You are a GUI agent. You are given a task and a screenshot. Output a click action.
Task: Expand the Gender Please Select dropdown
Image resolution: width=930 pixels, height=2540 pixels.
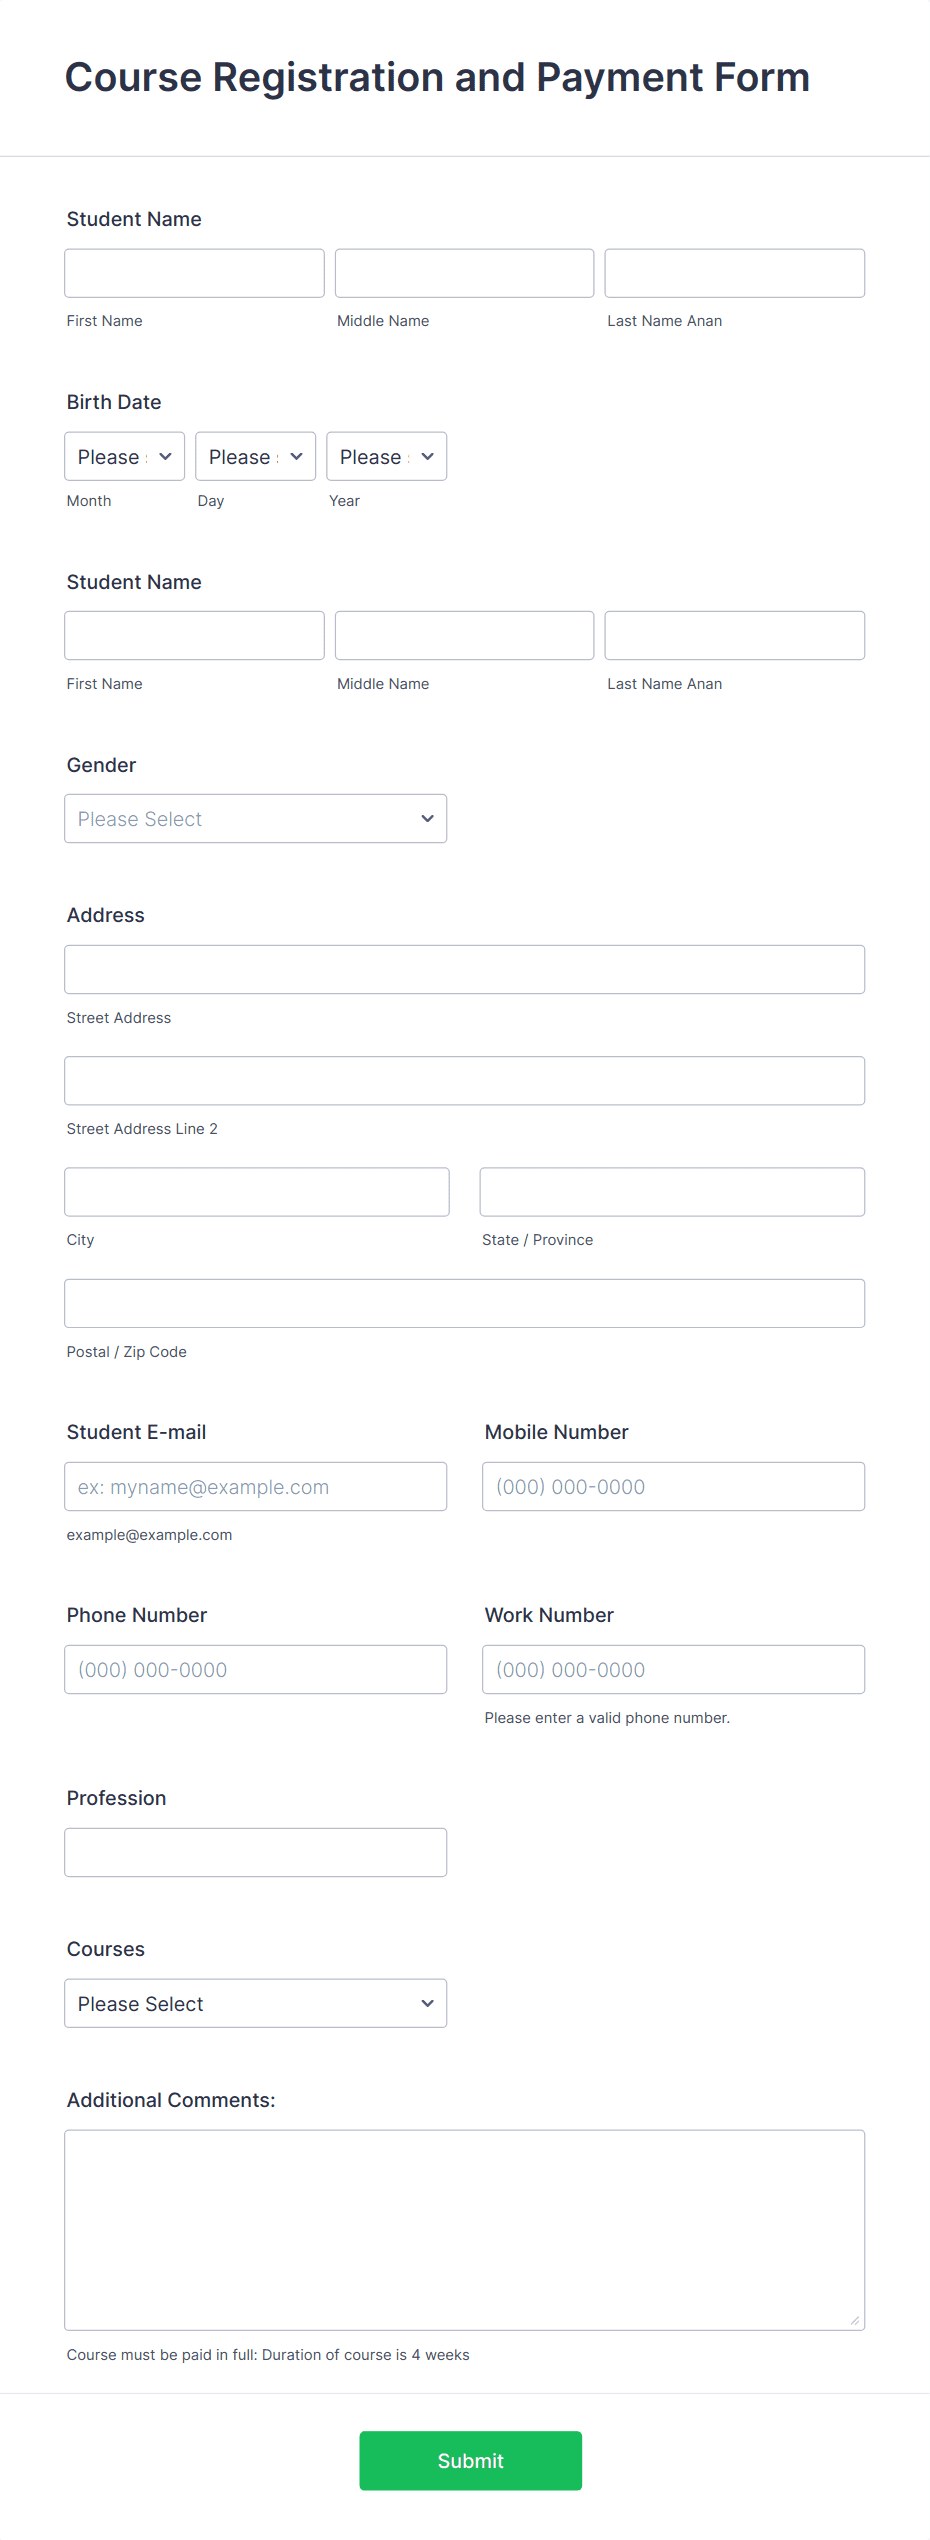[256, 819]
